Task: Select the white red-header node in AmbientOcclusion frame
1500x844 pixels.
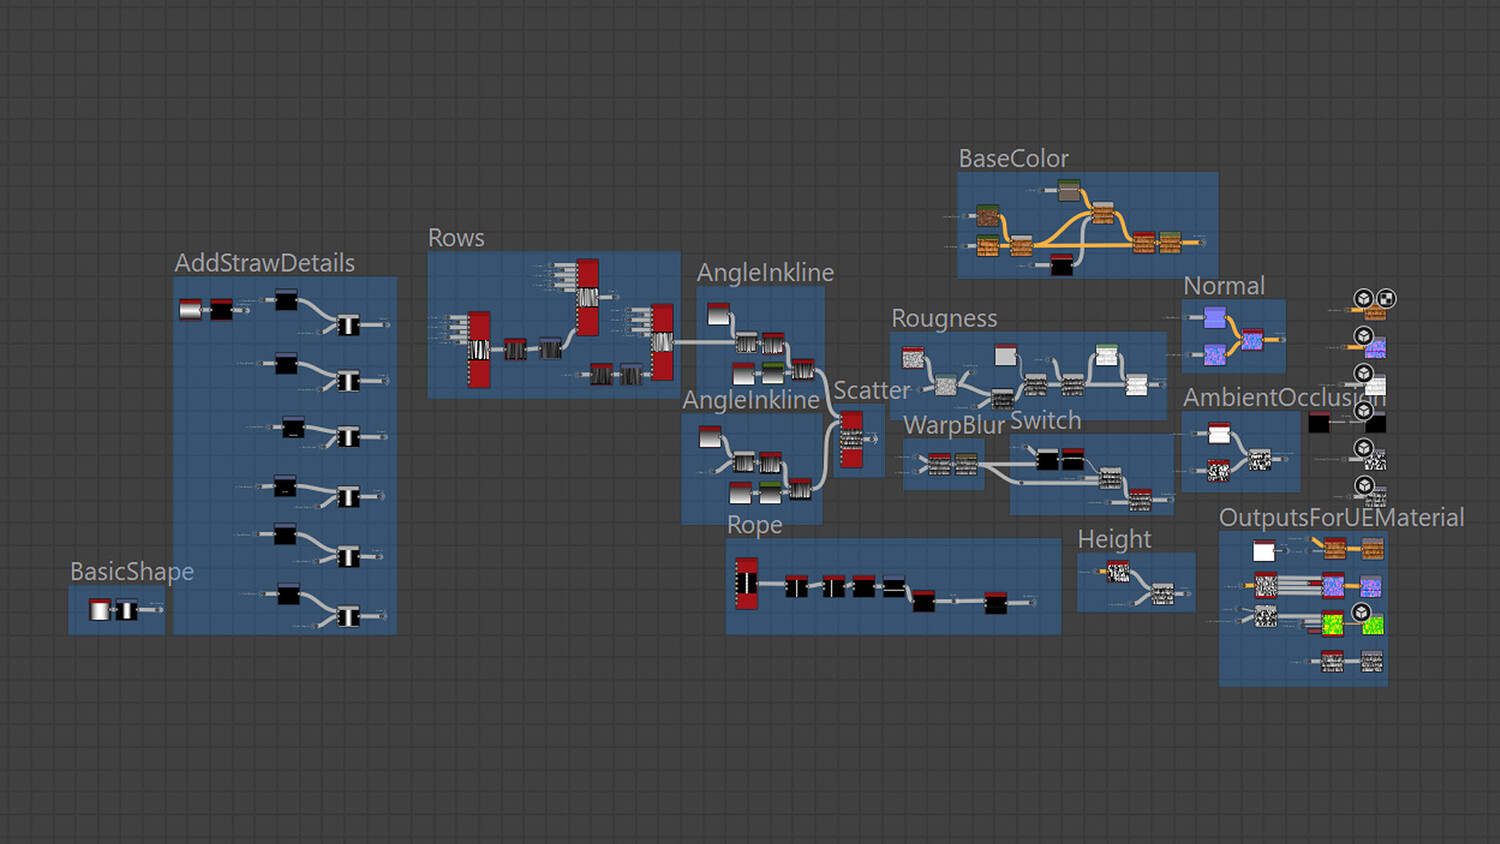Action: click(1219, 433)
